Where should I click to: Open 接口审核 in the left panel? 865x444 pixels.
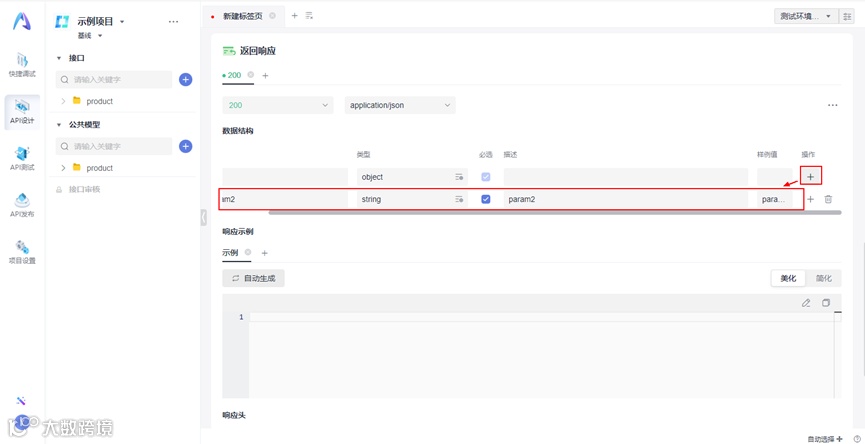[84, 189]
